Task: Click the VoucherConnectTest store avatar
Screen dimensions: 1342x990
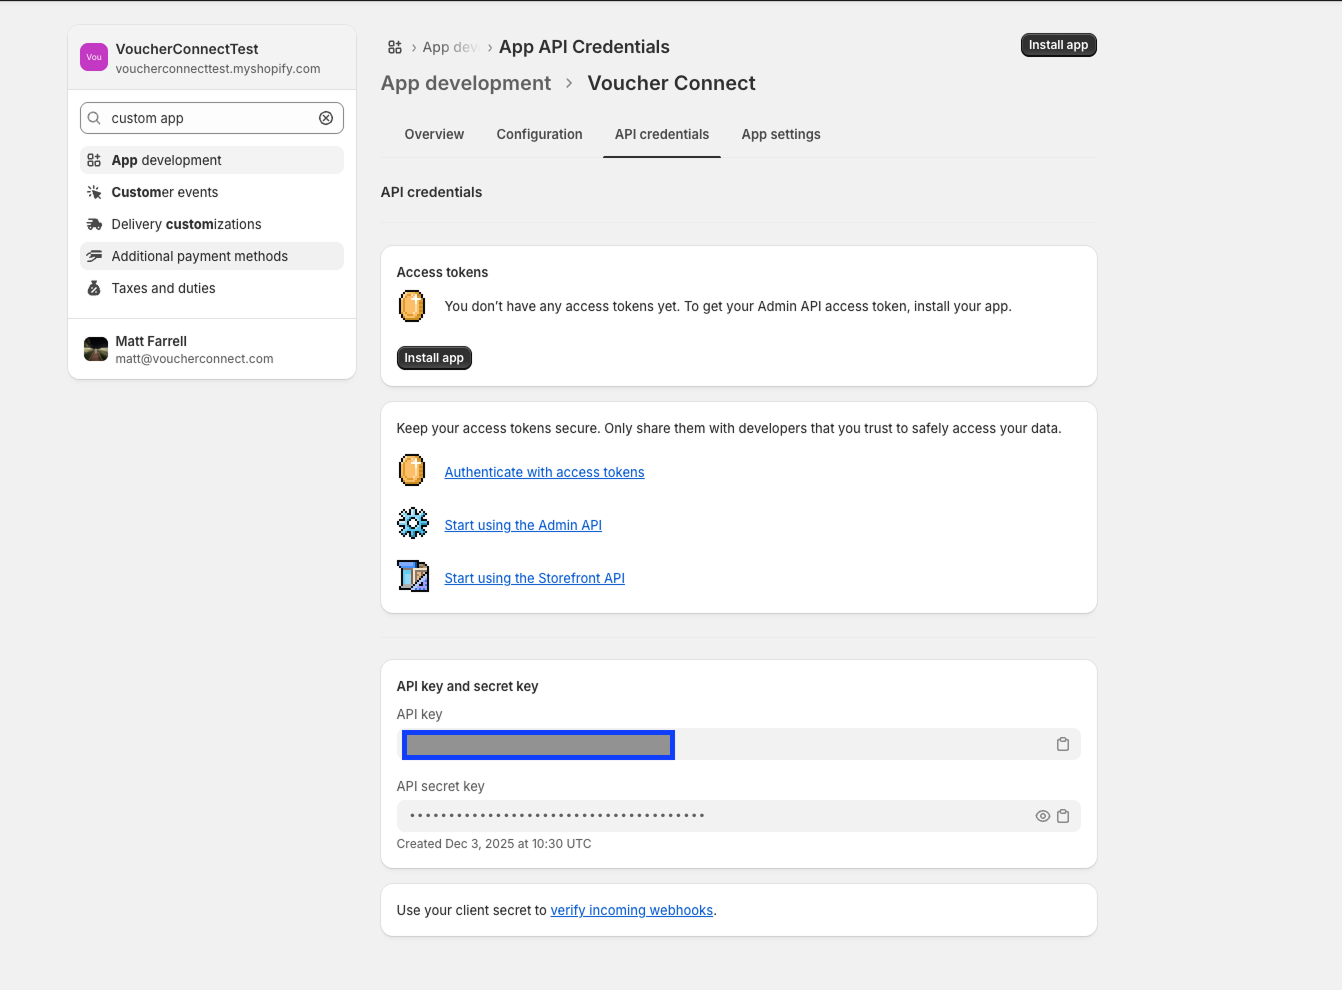Action: pyautogui.click(x=94, y=58)
